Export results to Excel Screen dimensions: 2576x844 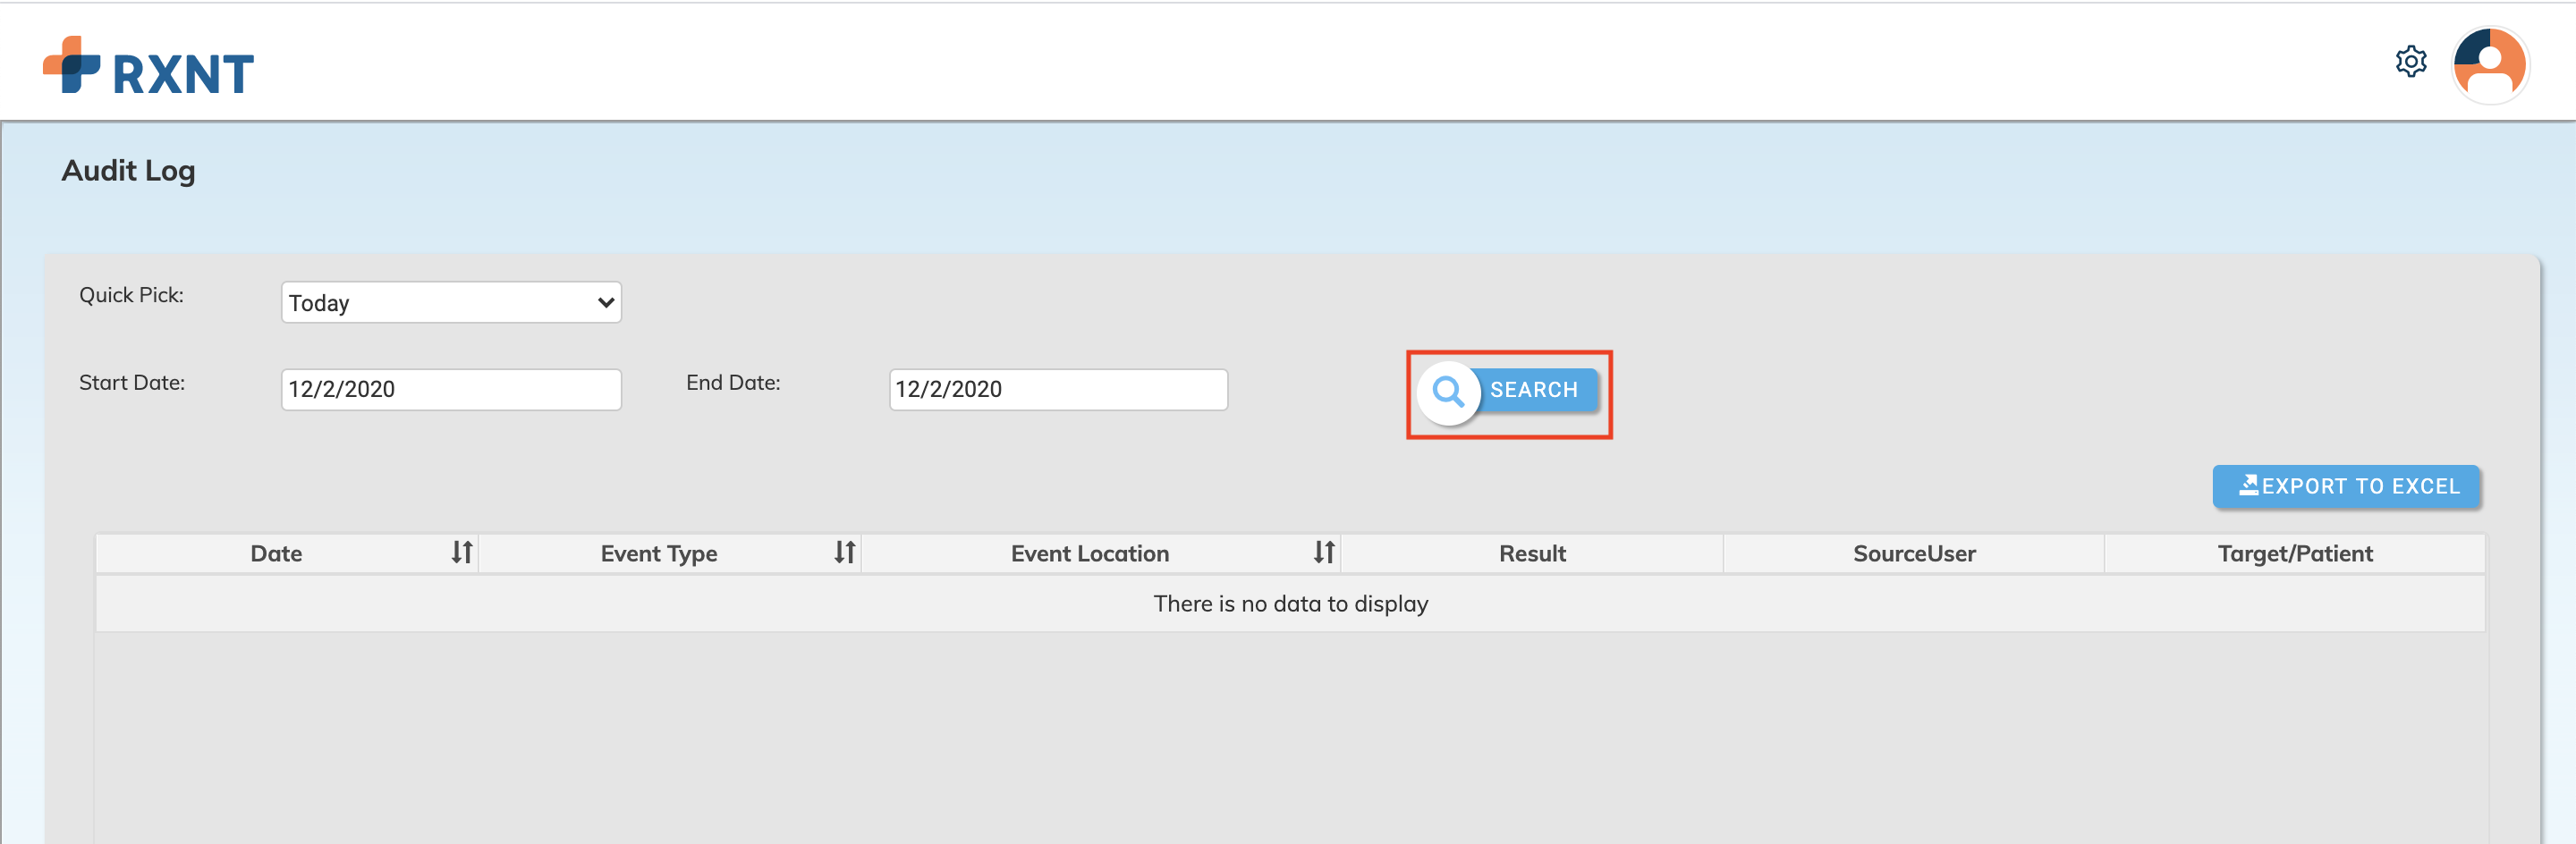[x=2346, y=487]
